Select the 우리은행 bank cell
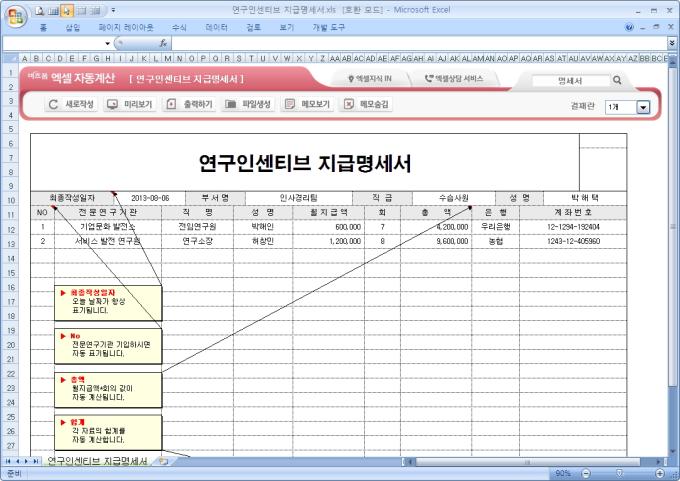Image resolution: width=680 pixels, height=481 pixels. click(x=495, y=227)
